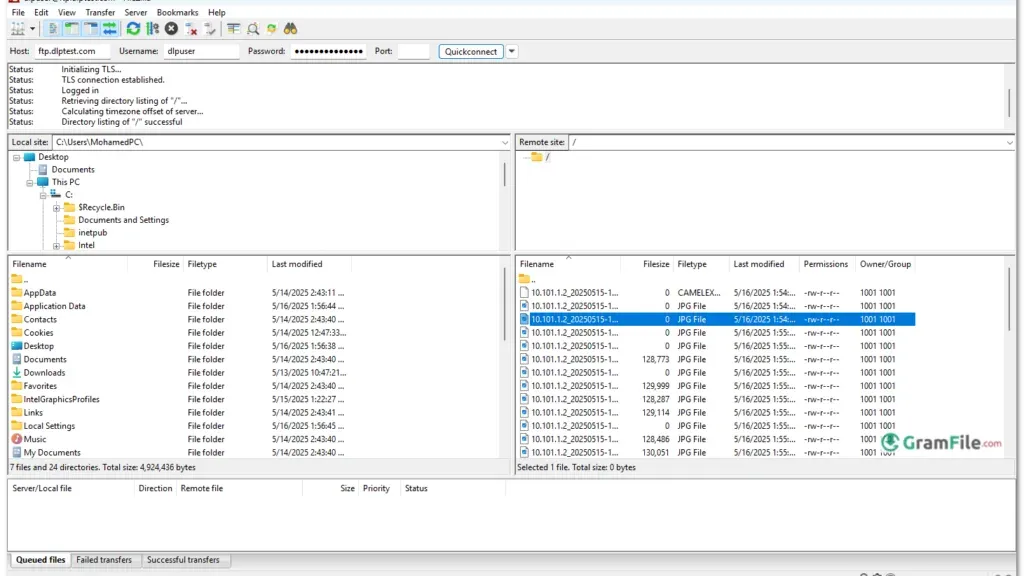Click the message log scrollbar
1024x576 pixels.
[1010, 103]
